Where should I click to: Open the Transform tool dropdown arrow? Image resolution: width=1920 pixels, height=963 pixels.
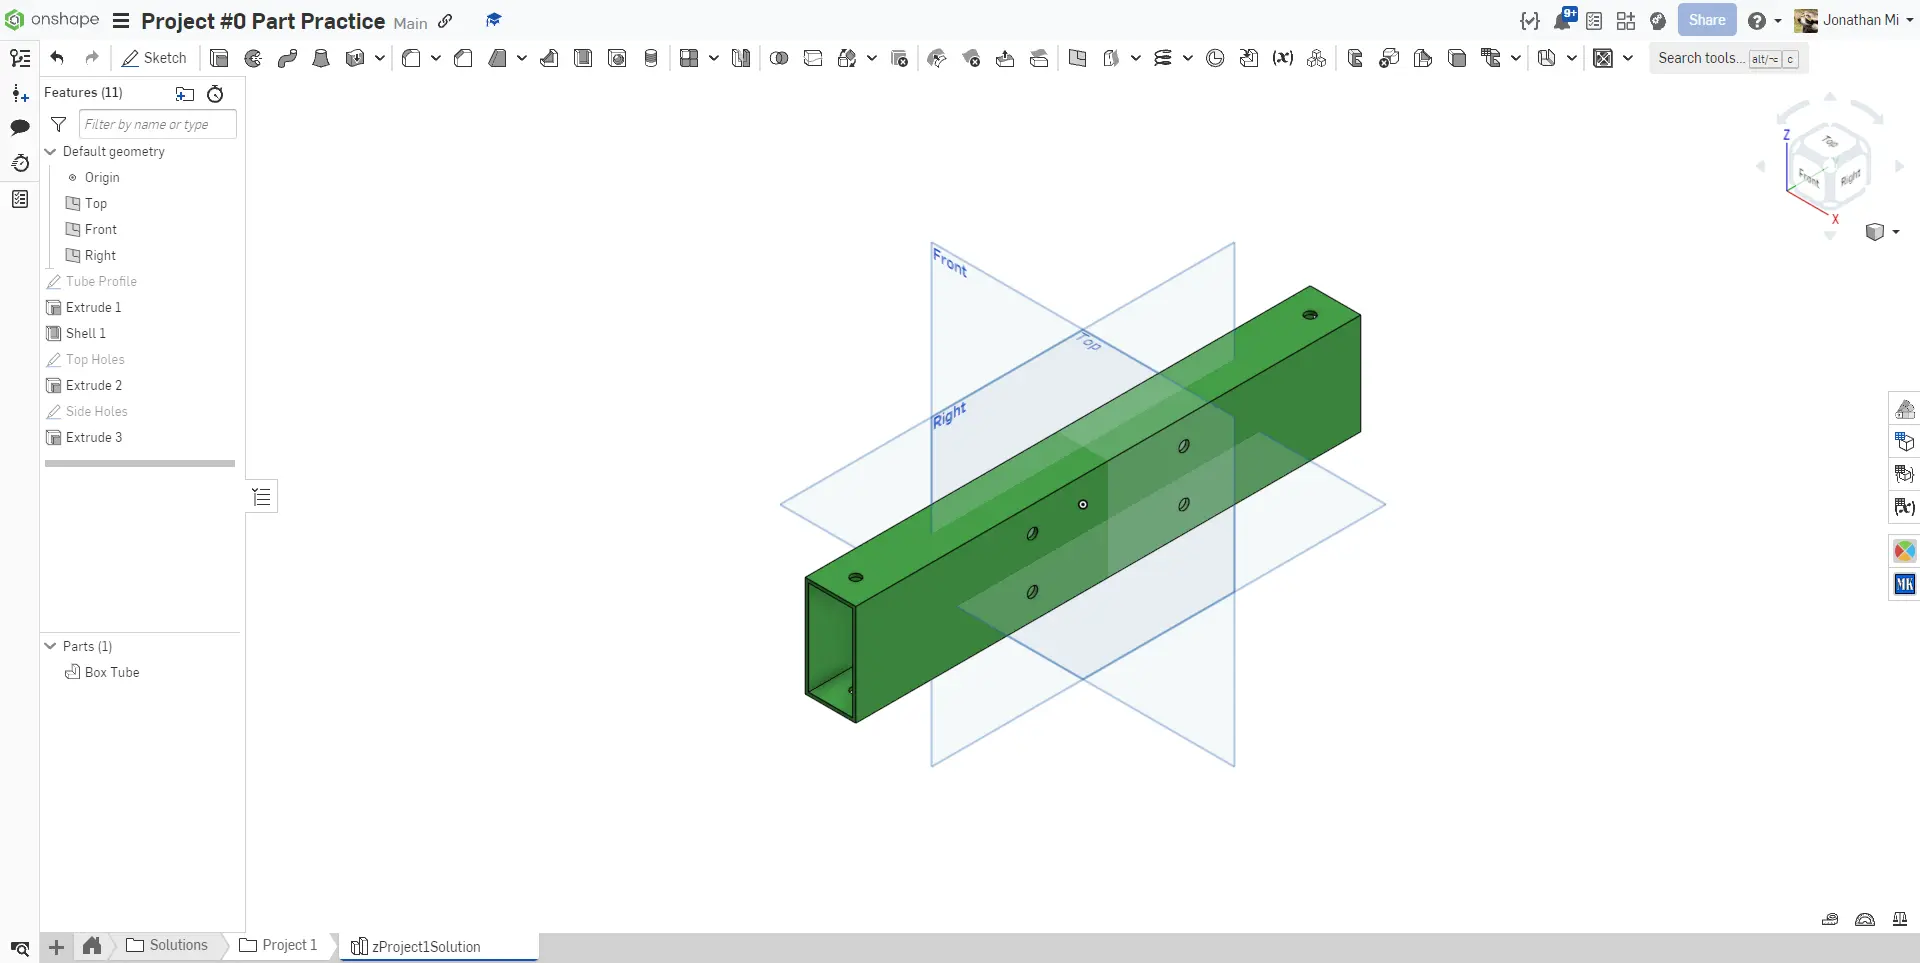[872, 58]
